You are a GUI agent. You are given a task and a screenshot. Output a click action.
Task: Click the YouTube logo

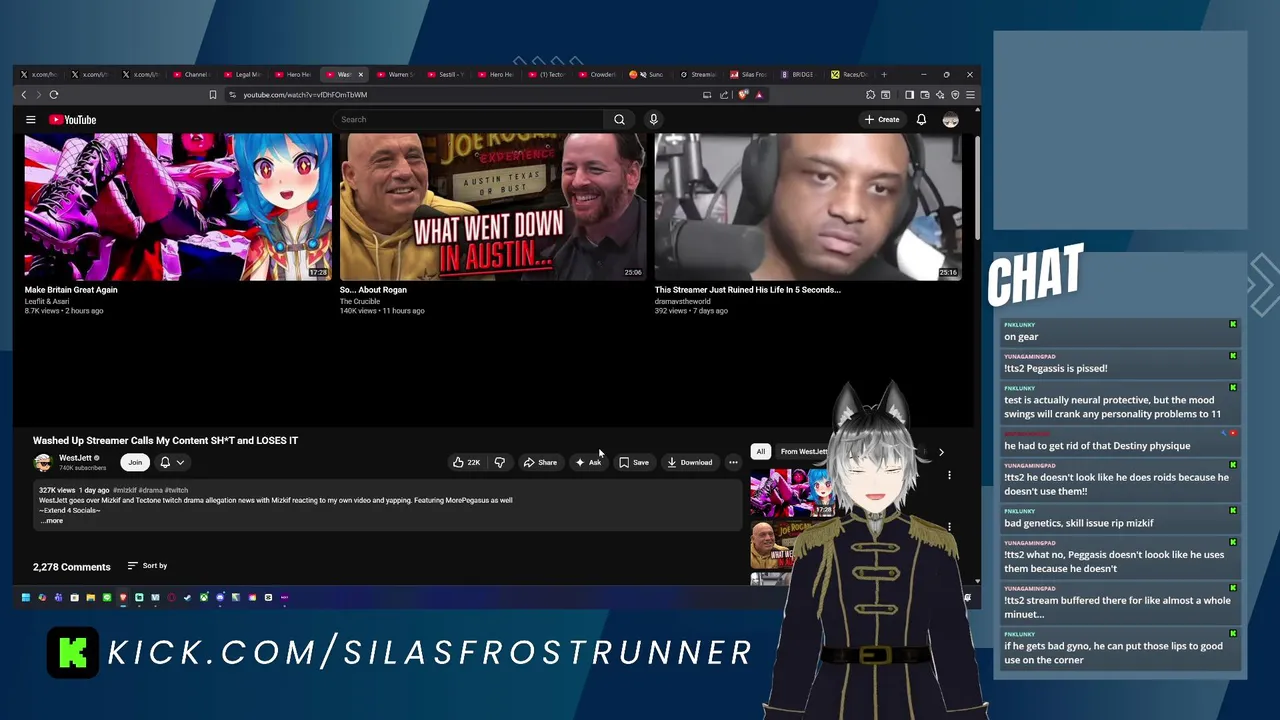(x=72, y=119)
